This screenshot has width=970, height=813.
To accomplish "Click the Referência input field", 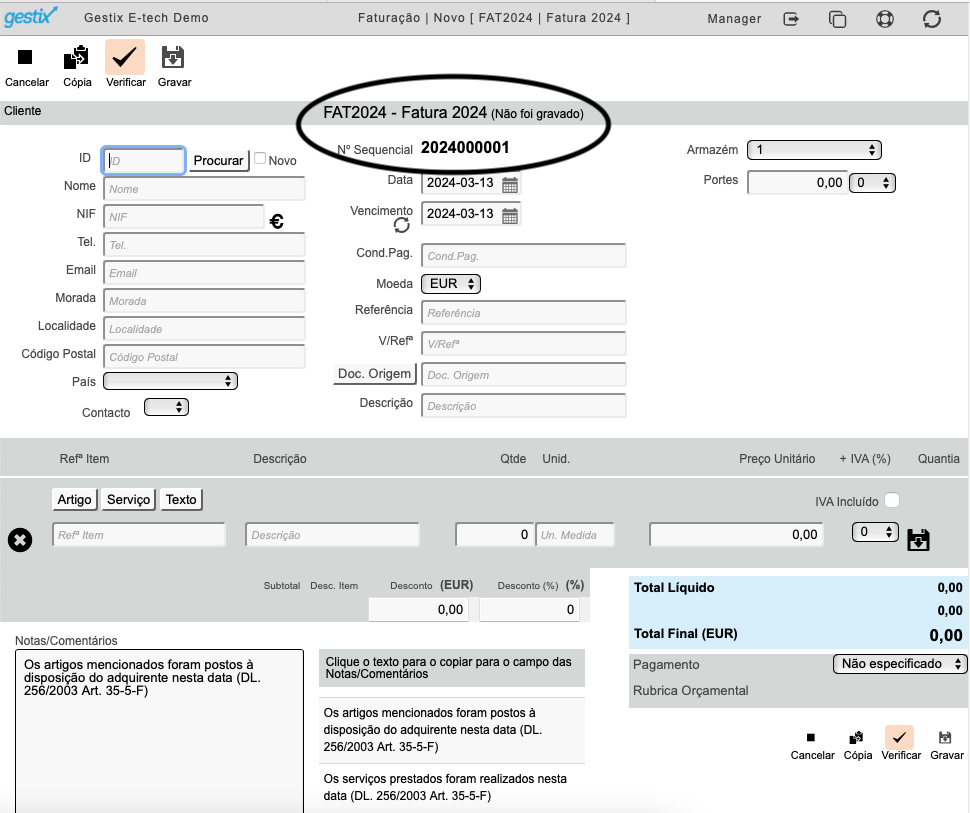I will [523, 312].
